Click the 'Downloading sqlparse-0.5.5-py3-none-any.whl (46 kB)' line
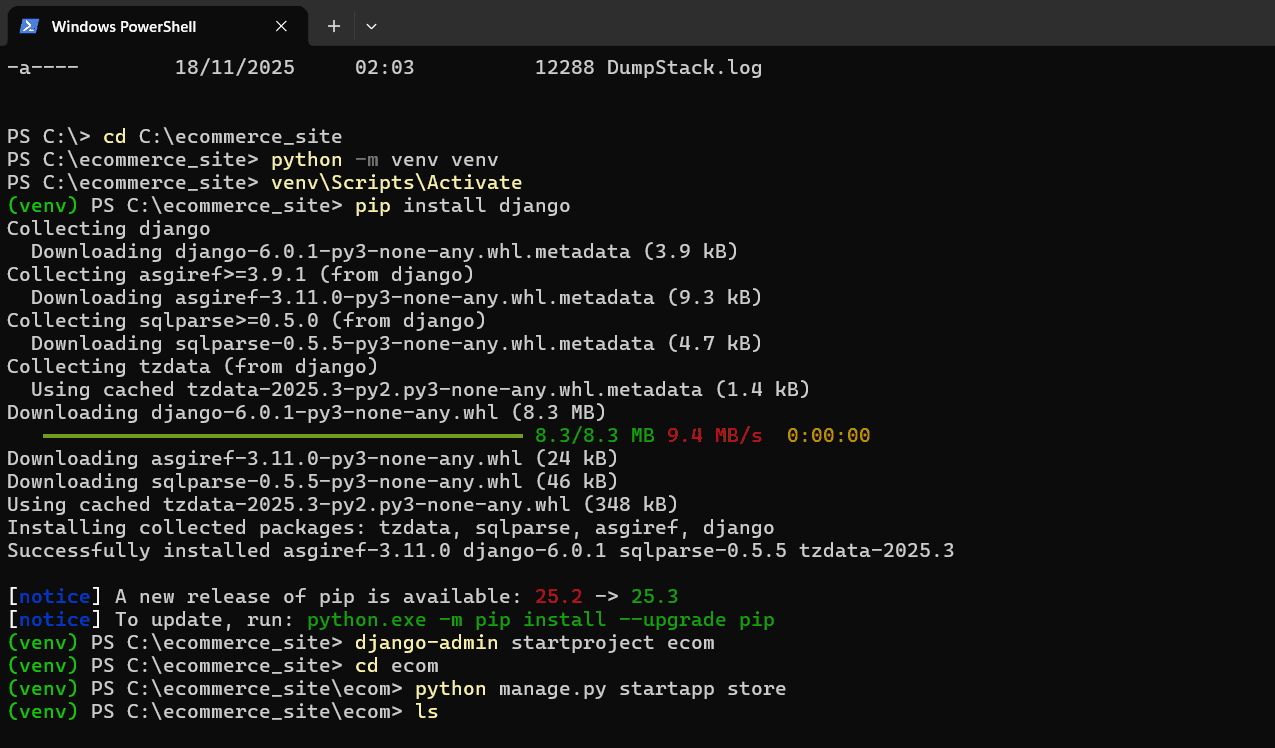The height and width of the screenshot is (748, 1275). tap(313, 482)
